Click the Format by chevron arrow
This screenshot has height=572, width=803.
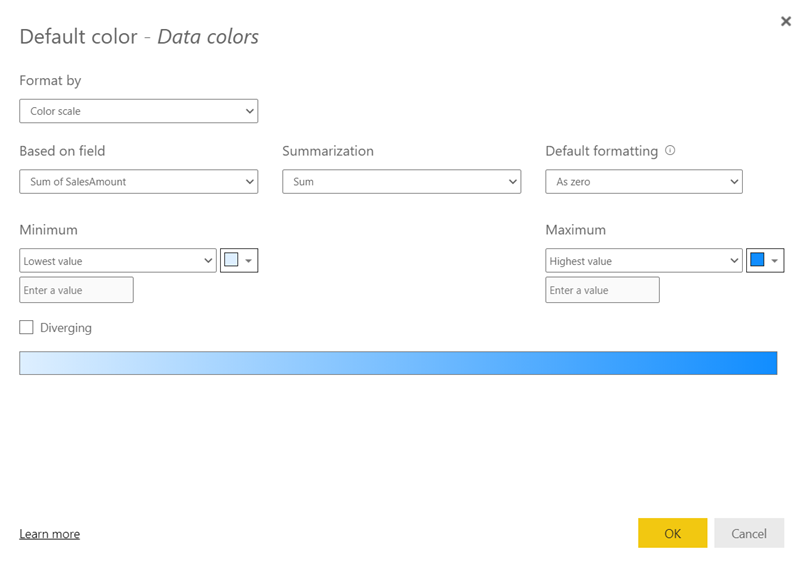[x=249, y=111]
